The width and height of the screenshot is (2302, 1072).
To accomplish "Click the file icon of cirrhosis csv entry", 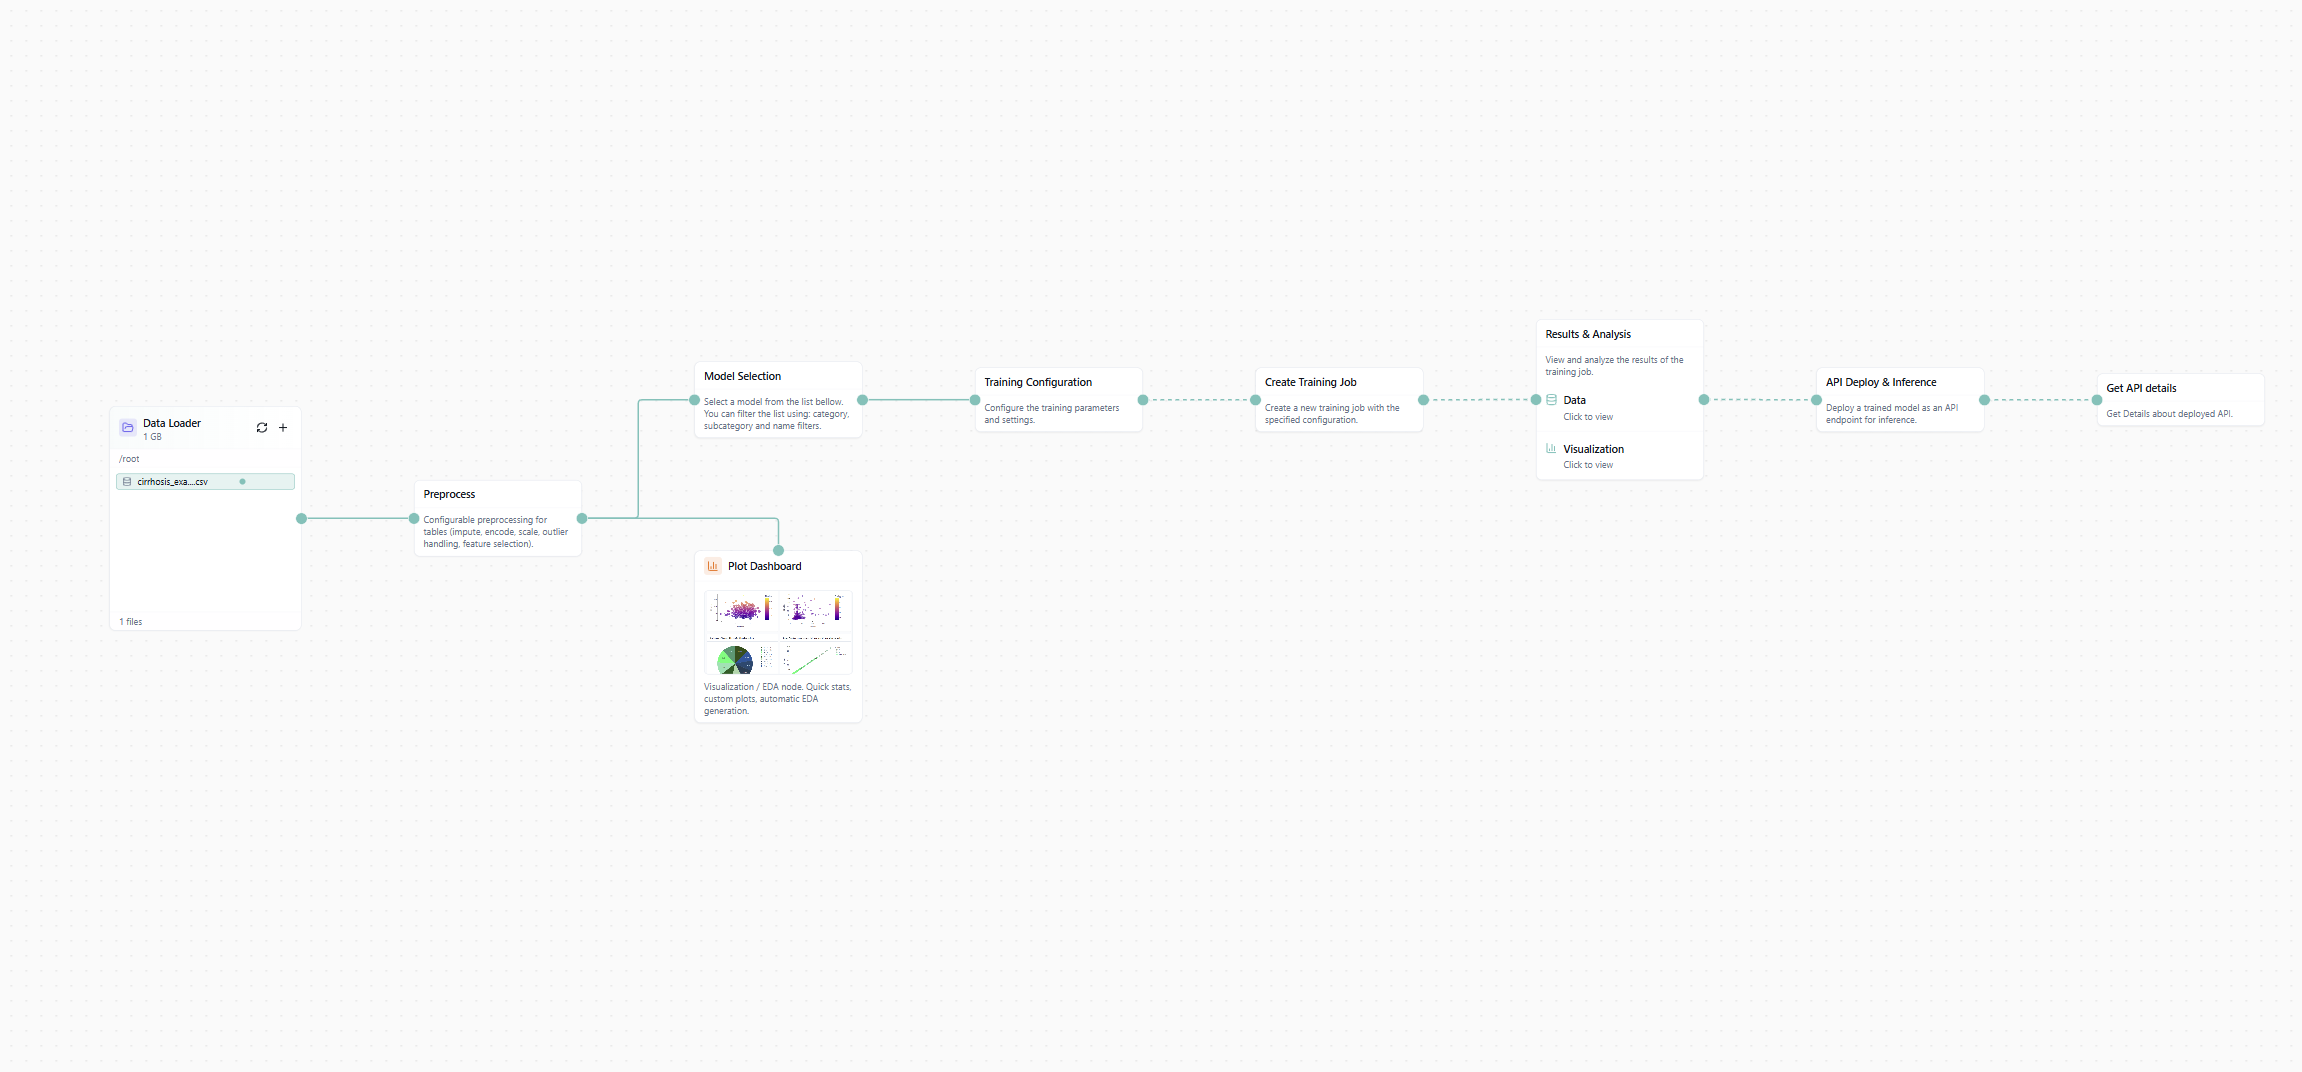I will pos(127,482).
